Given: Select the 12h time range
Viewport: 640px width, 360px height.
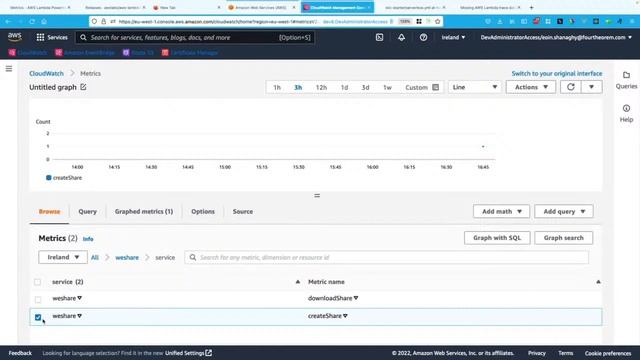Looking at the screenshot, I should click(321, 87).
